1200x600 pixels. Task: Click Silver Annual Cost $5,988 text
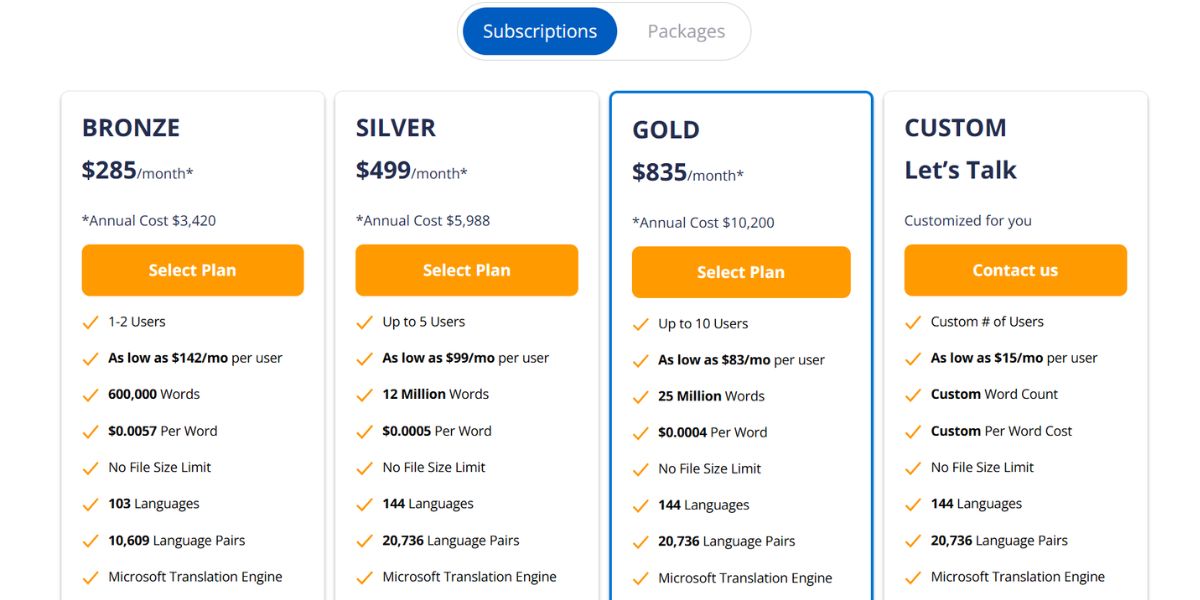click(423, 221)
